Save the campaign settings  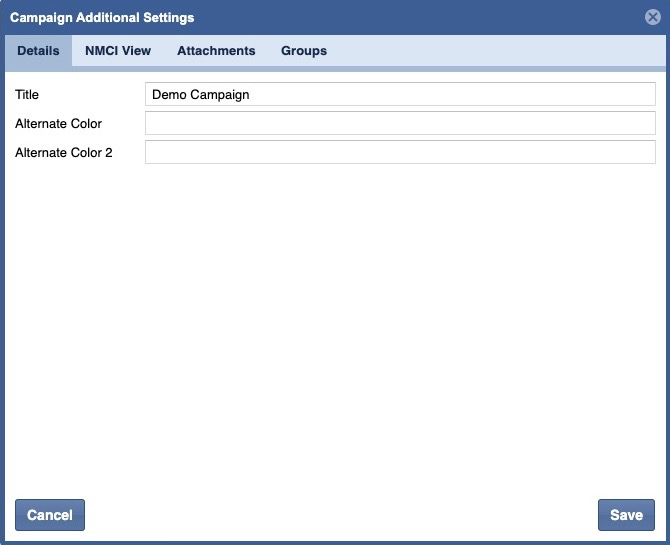626,515
